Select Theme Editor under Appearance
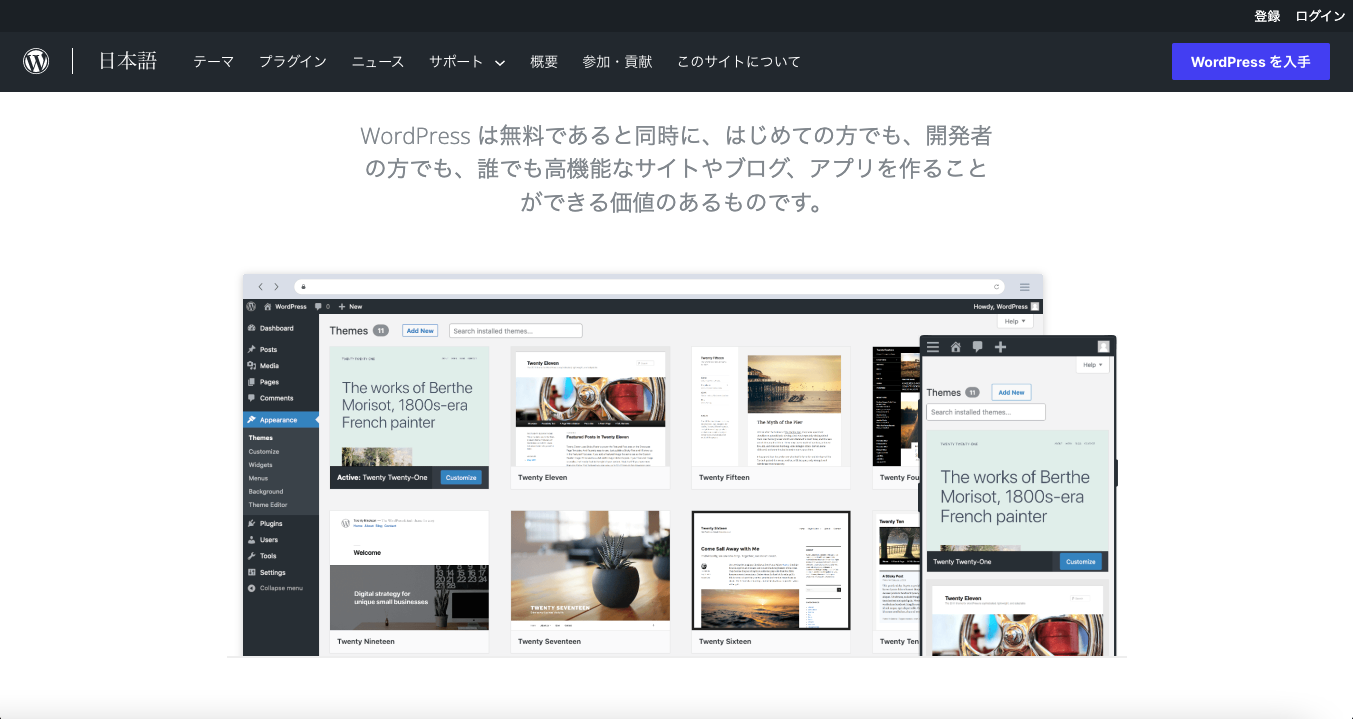Viewport: 1353px width, 719px height. (268, 505)
